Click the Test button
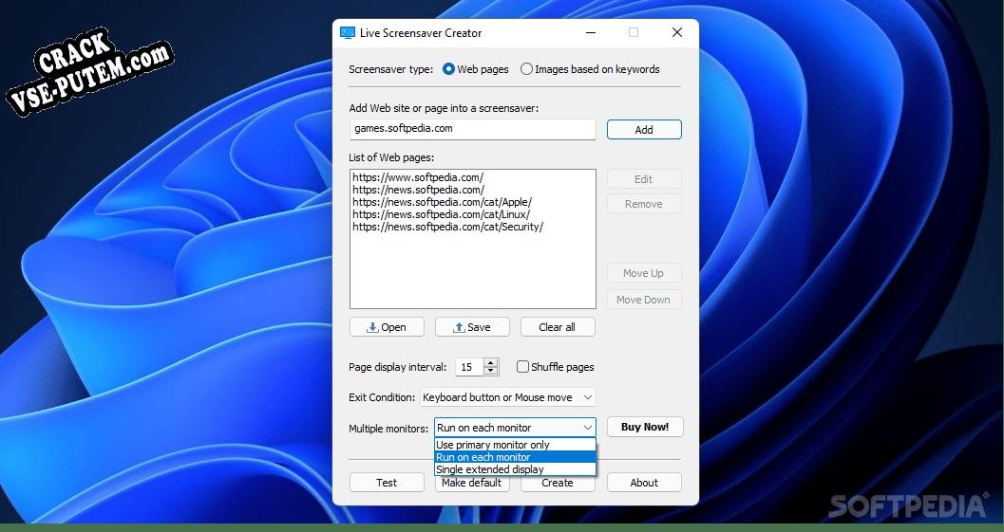This screenshot has width=1004, height=532. tap(387, 483)
